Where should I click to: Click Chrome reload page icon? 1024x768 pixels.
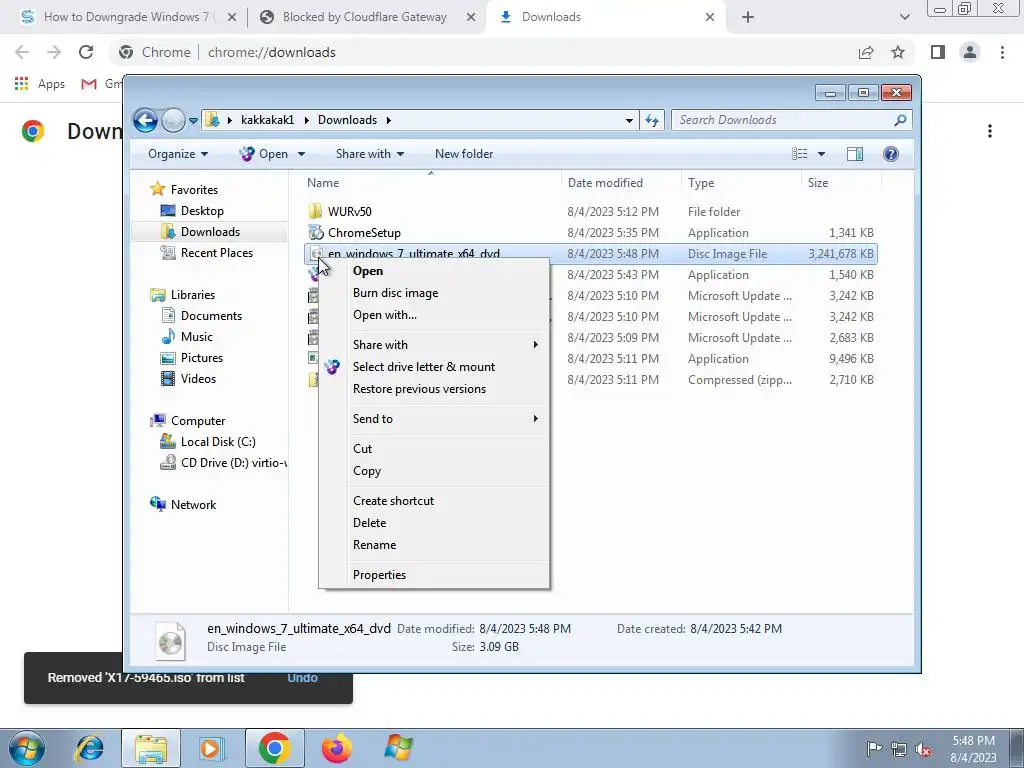(x=86, y=52)
